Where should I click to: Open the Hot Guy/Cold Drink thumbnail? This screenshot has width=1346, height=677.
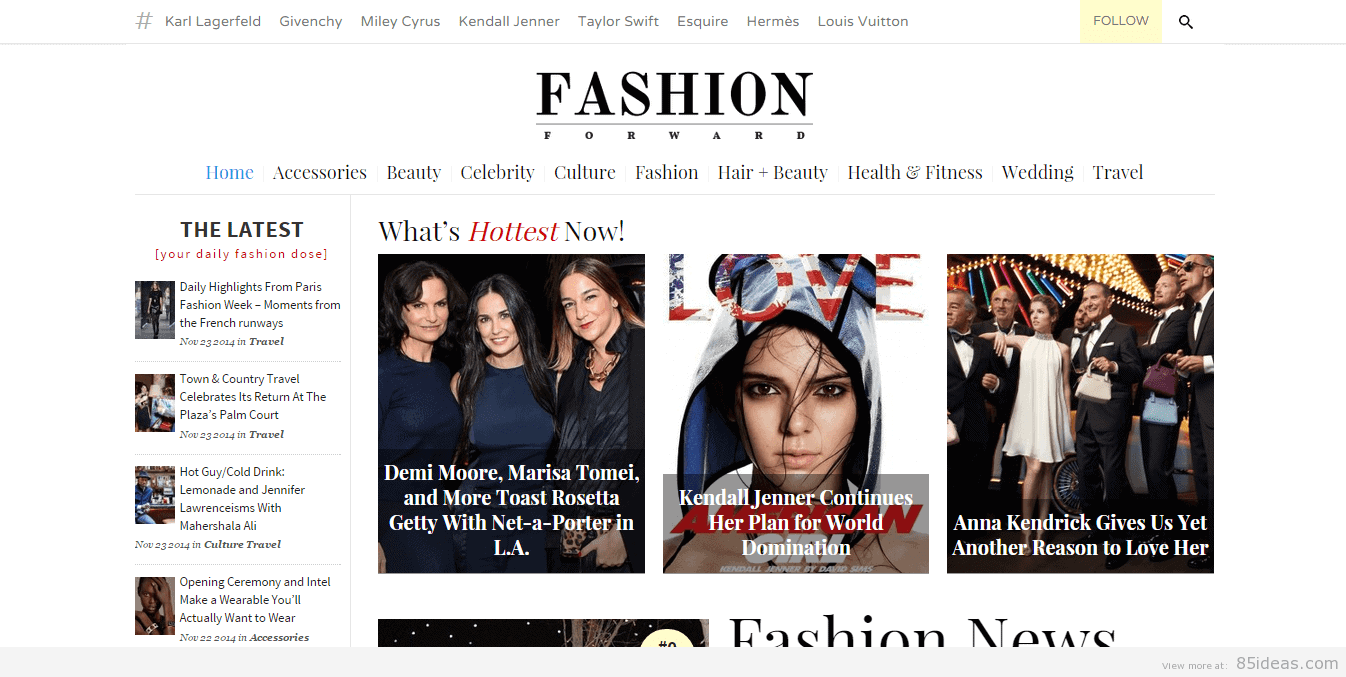tap(155, 495)
